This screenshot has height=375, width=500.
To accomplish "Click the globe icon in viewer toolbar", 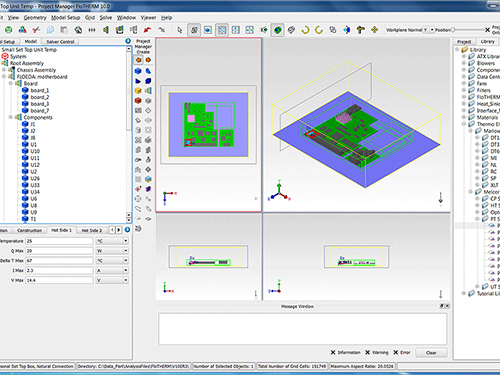I will tap(277, 30).
